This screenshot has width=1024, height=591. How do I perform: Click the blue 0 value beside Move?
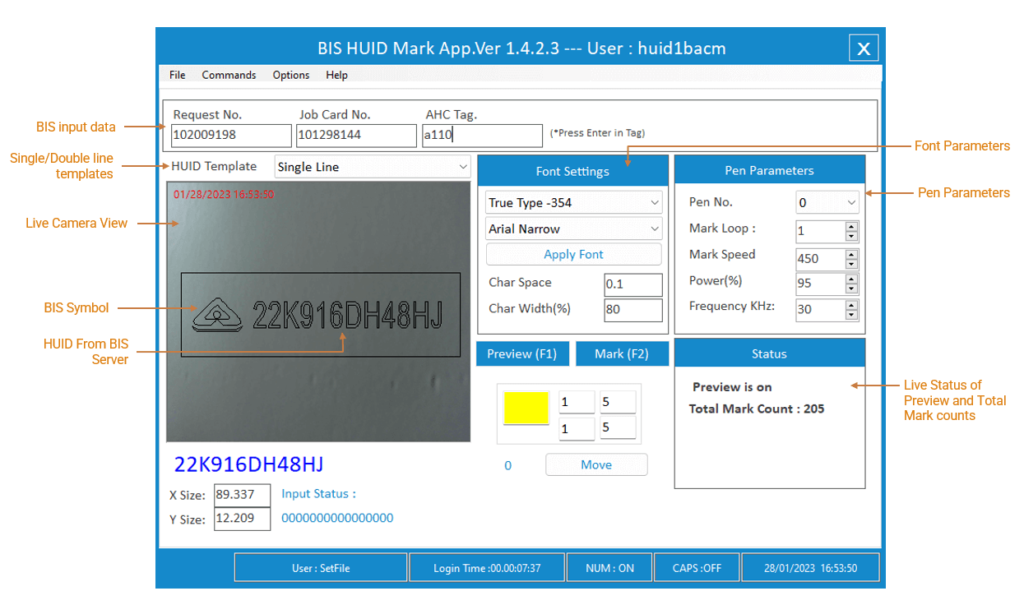508,466
